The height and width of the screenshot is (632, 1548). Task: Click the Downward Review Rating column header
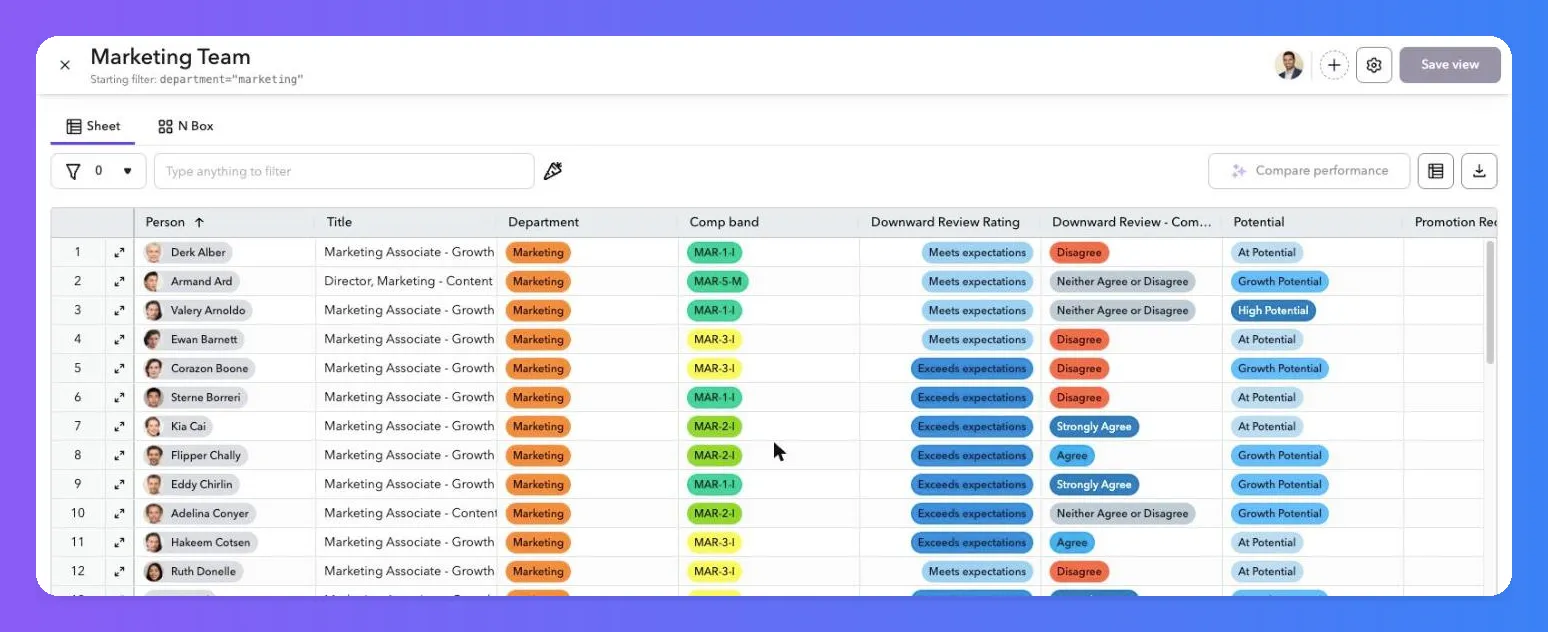[x=949, y=222]
